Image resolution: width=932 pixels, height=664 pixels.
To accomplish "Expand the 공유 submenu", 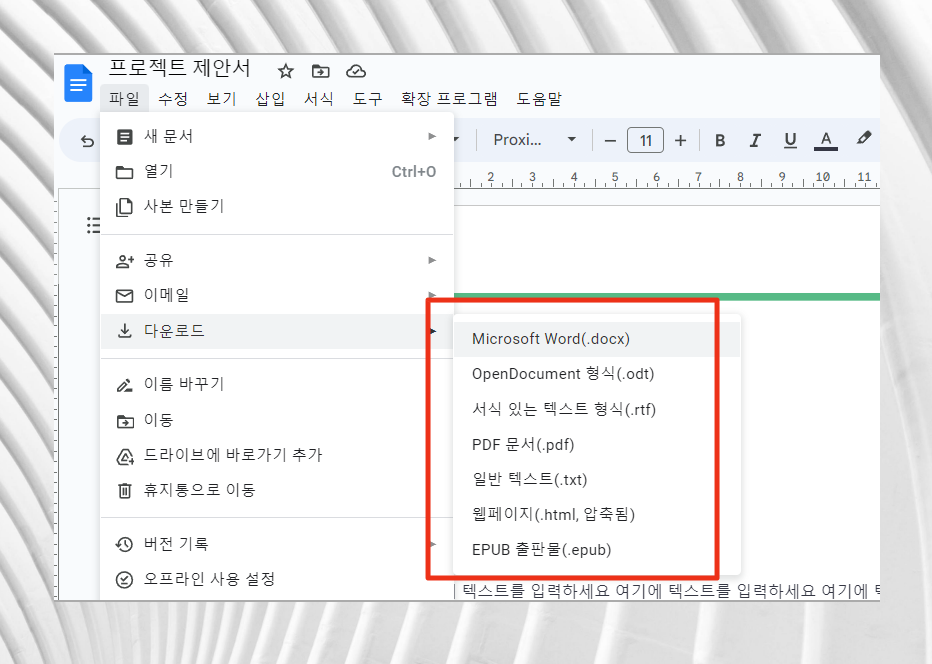I will tap(277, 260).
